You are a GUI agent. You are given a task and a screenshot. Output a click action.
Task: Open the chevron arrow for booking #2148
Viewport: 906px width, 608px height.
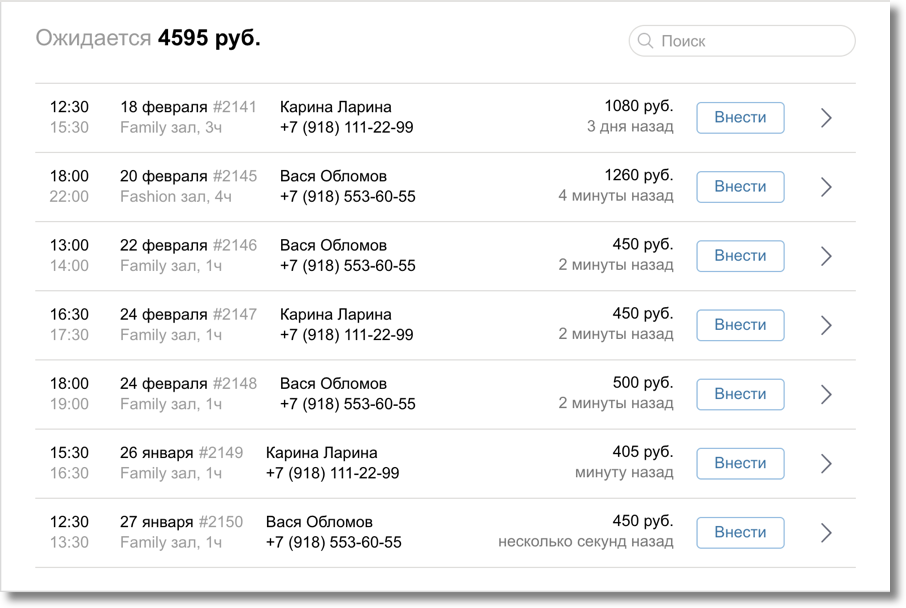coord(826,394)
